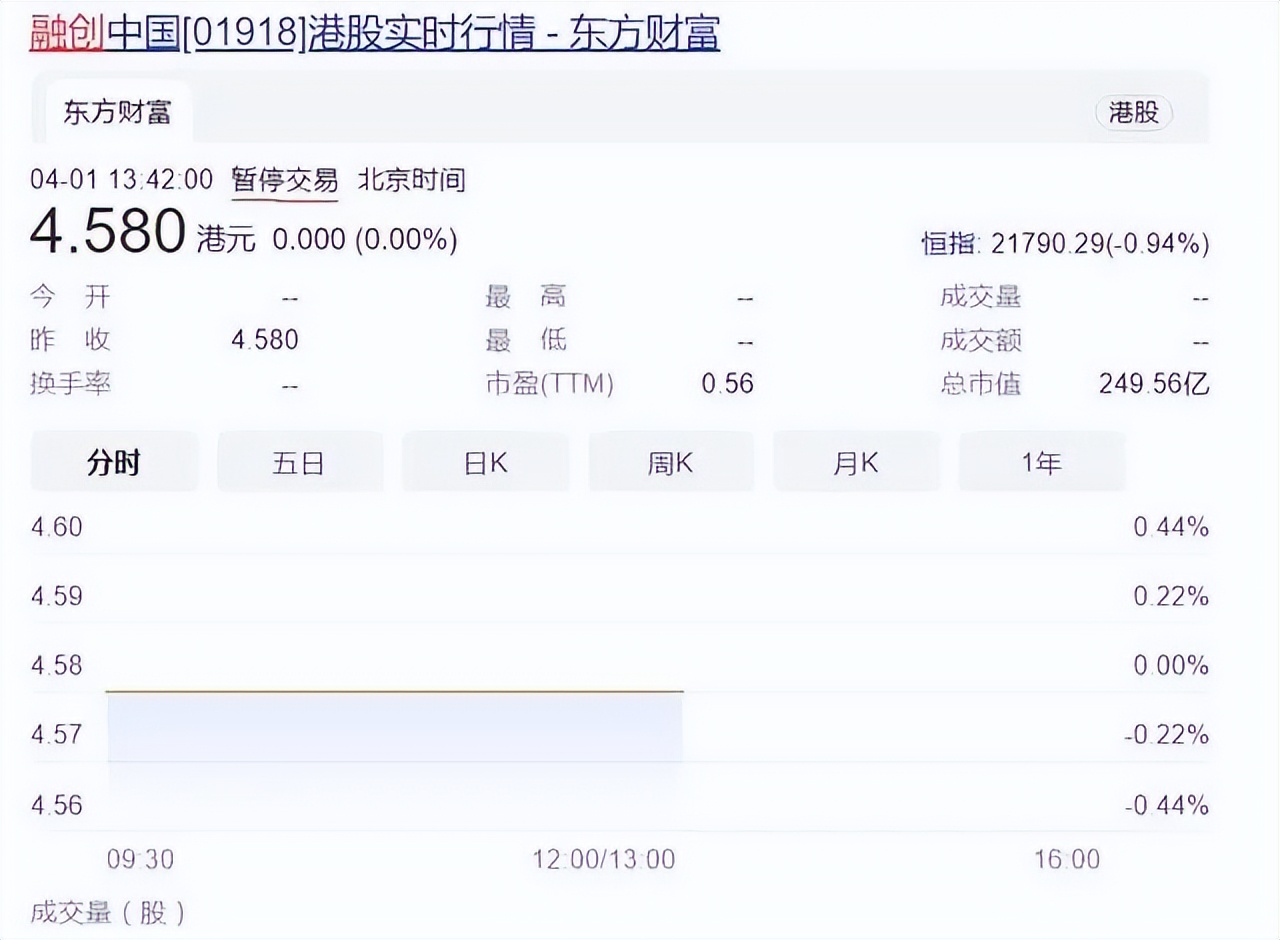1280x940 pixels.
Task: Click the 09:30 time axis label
Action: [x=139, y=859]
